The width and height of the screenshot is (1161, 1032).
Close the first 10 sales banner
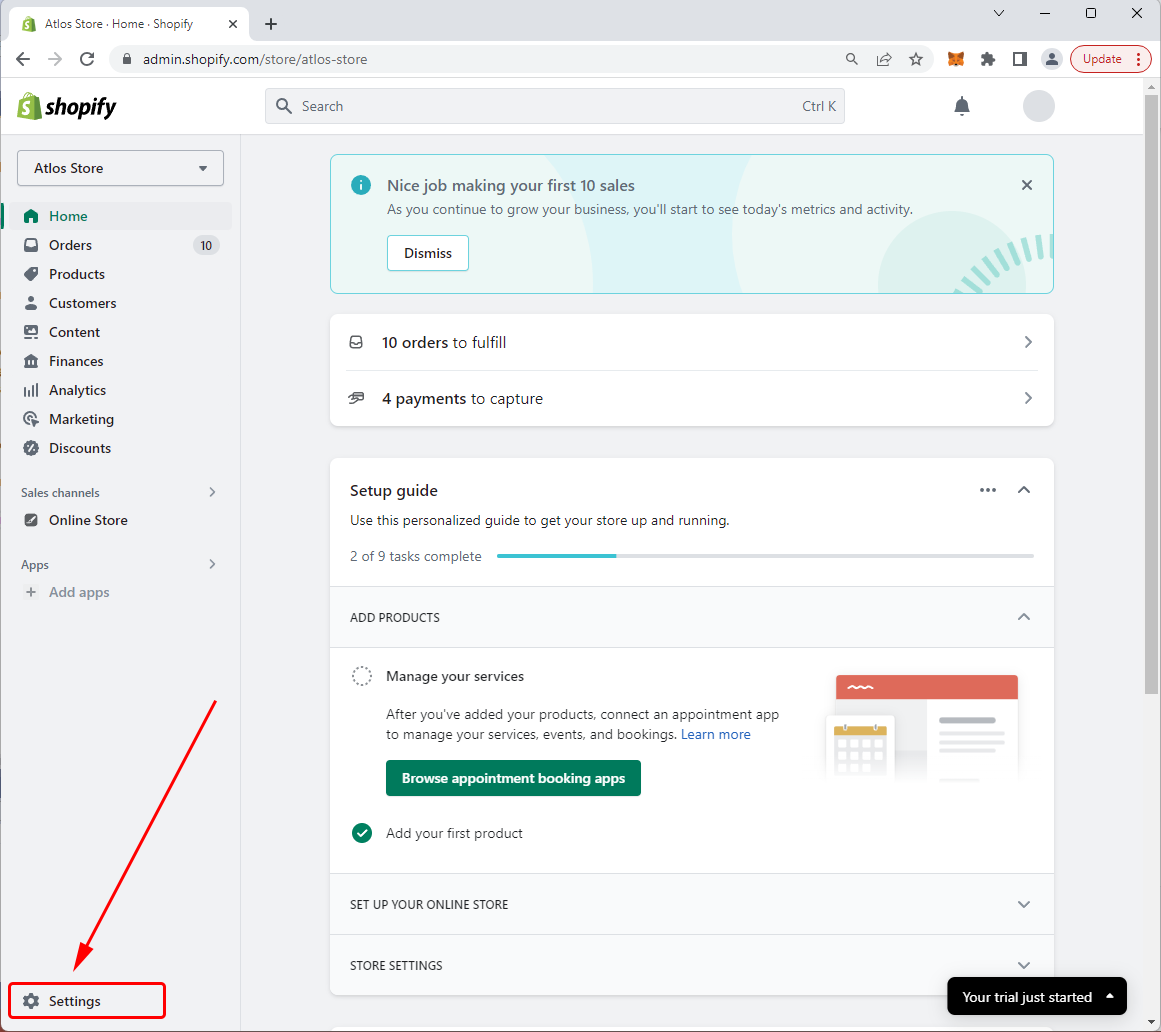pyautogui.click(x=1026, y=185)
